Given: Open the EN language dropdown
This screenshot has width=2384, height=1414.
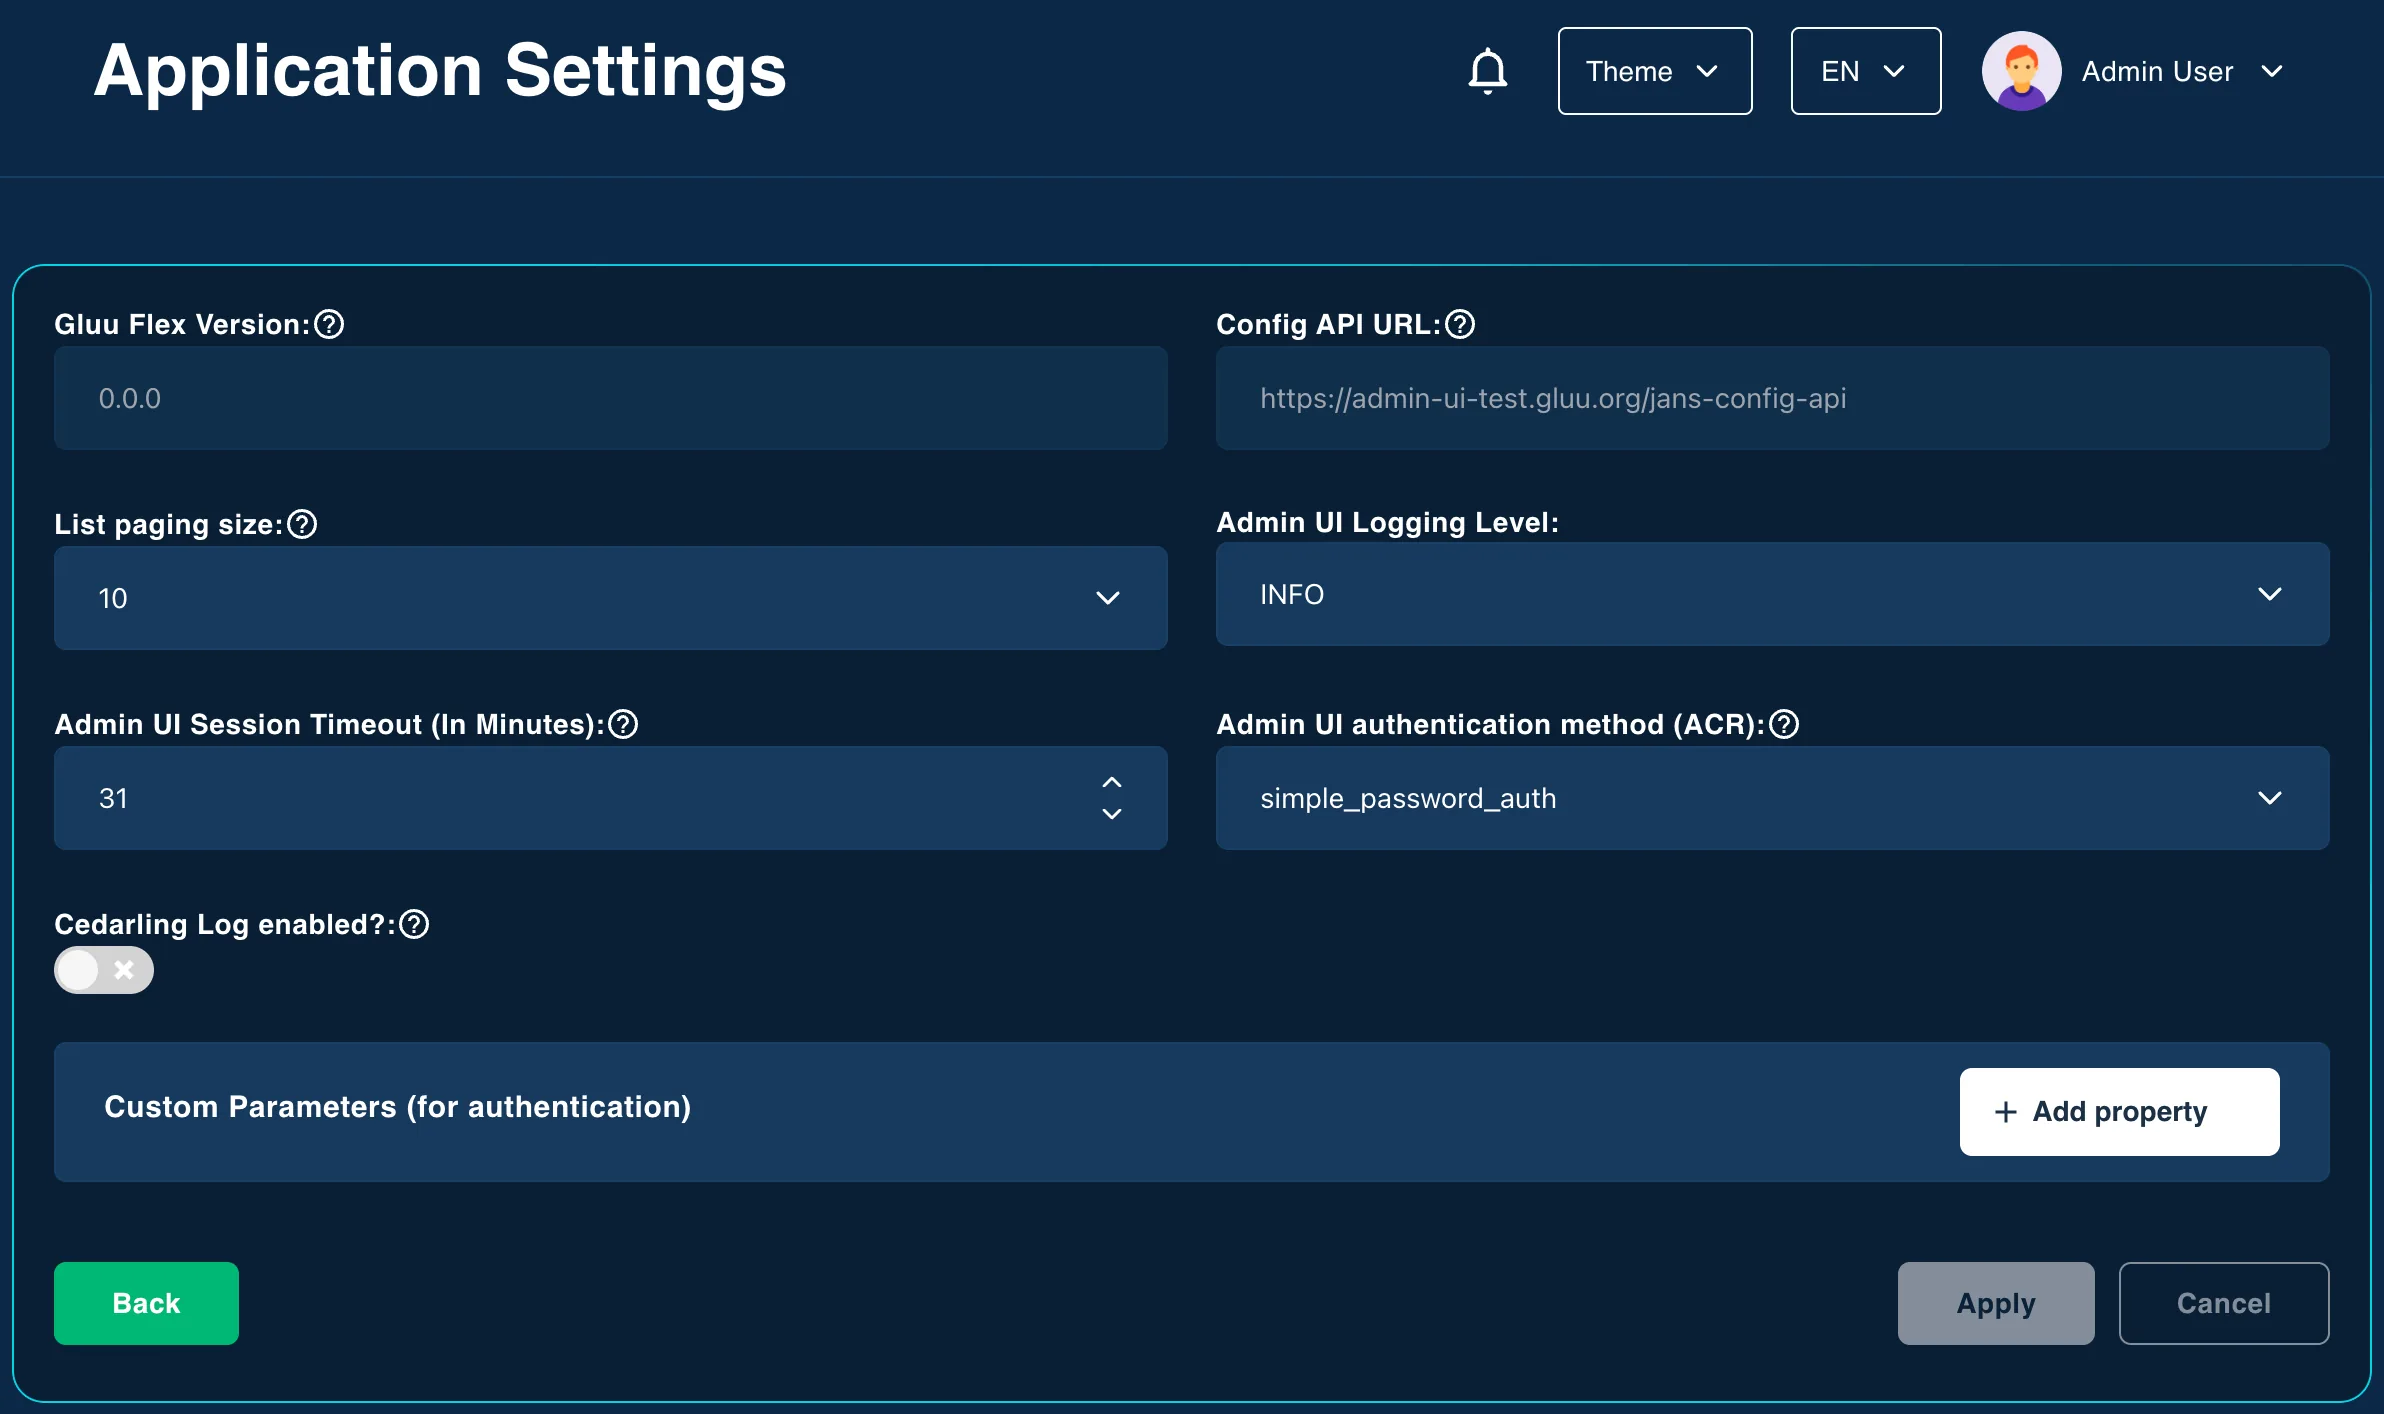Looking at the screenshot, I should tap(1866, 71).
